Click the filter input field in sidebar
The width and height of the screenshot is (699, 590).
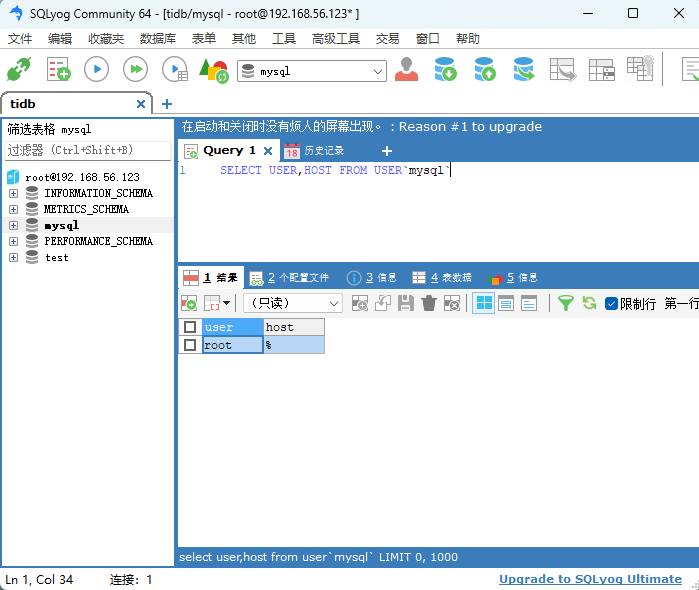(x=88, y=150)
